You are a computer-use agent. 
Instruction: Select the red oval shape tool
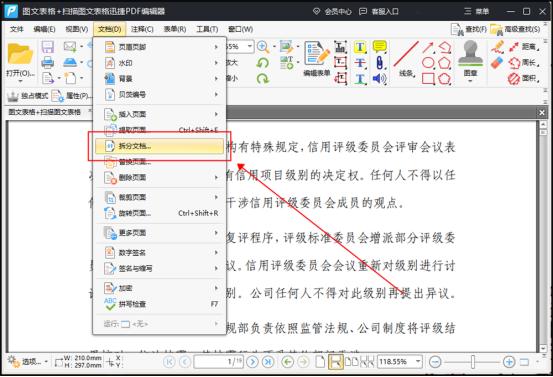pos(428,63)
